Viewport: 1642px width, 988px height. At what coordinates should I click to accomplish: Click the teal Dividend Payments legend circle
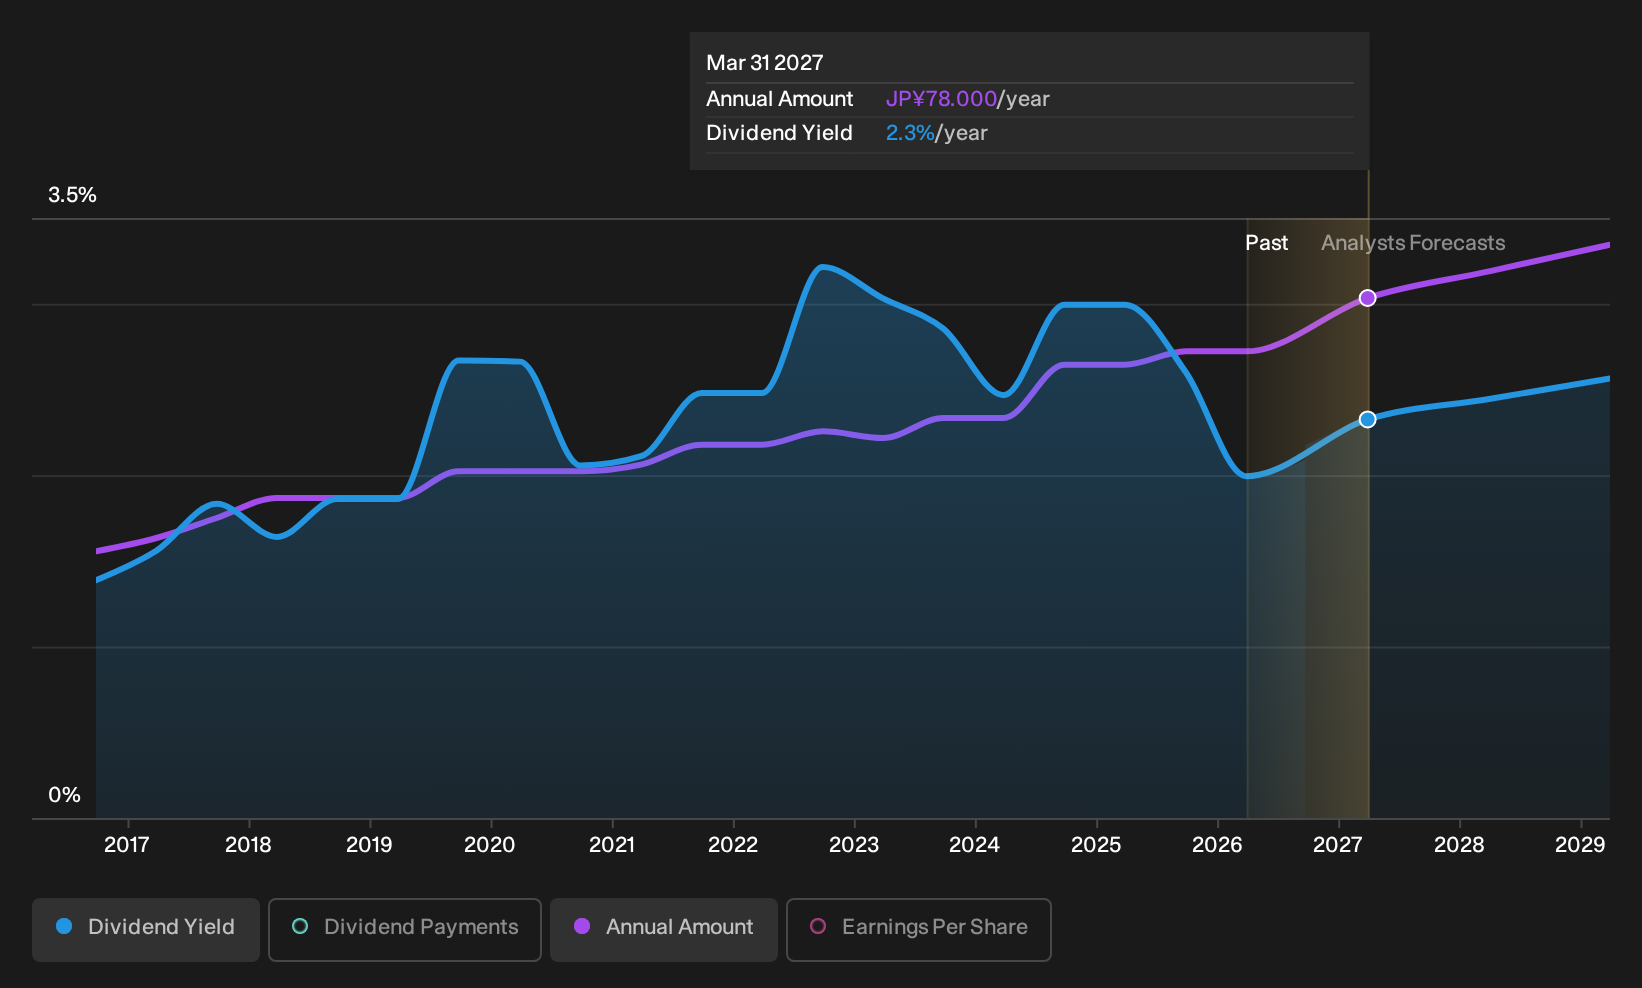pyautogui.click(x=300, y=926)
